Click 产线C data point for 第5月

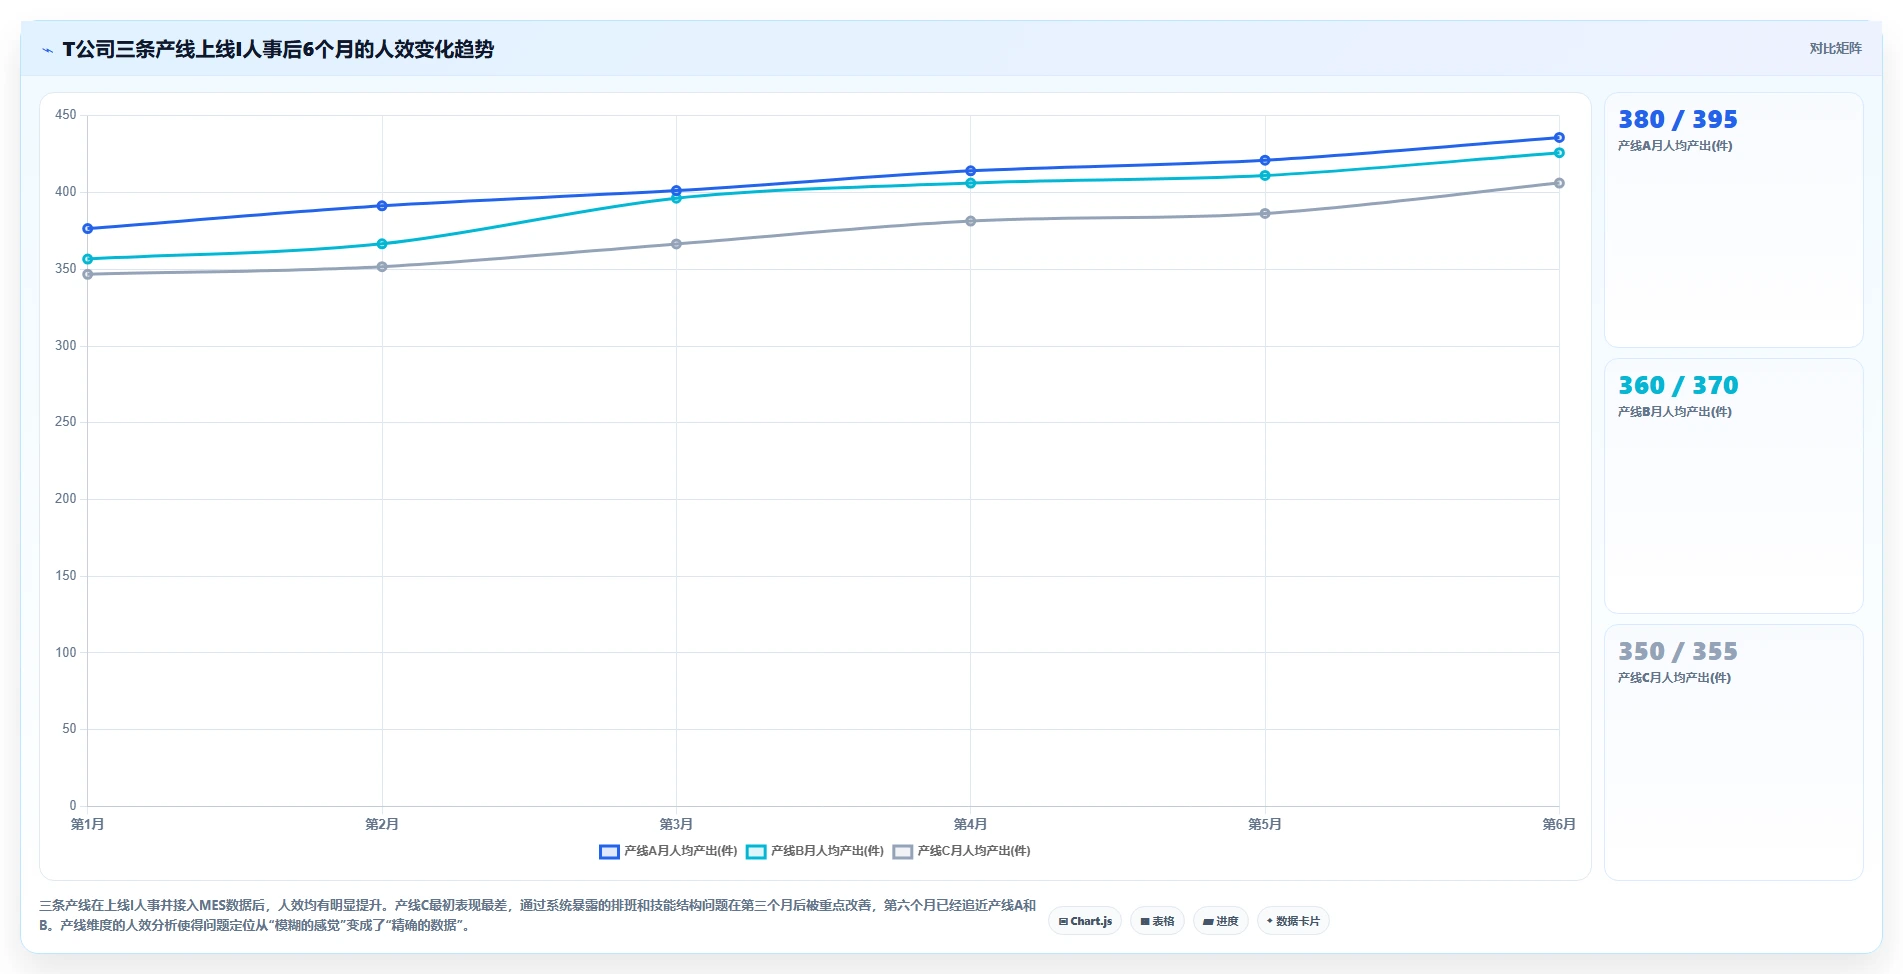point(1265,214)
